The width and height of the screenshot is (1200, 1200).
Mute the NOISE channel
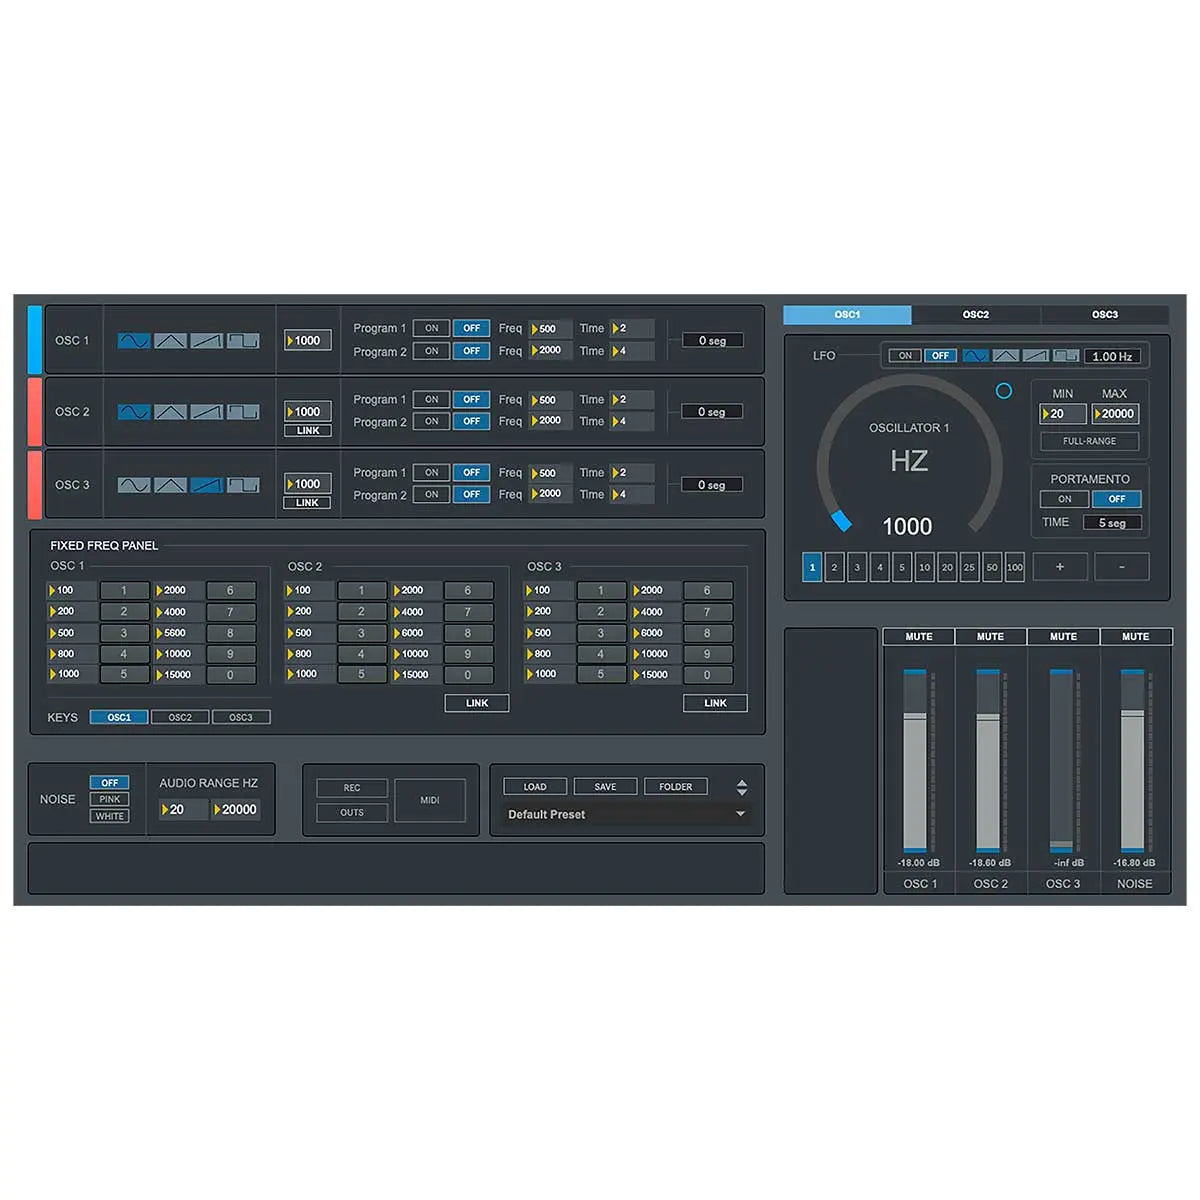click(1136, 636)
